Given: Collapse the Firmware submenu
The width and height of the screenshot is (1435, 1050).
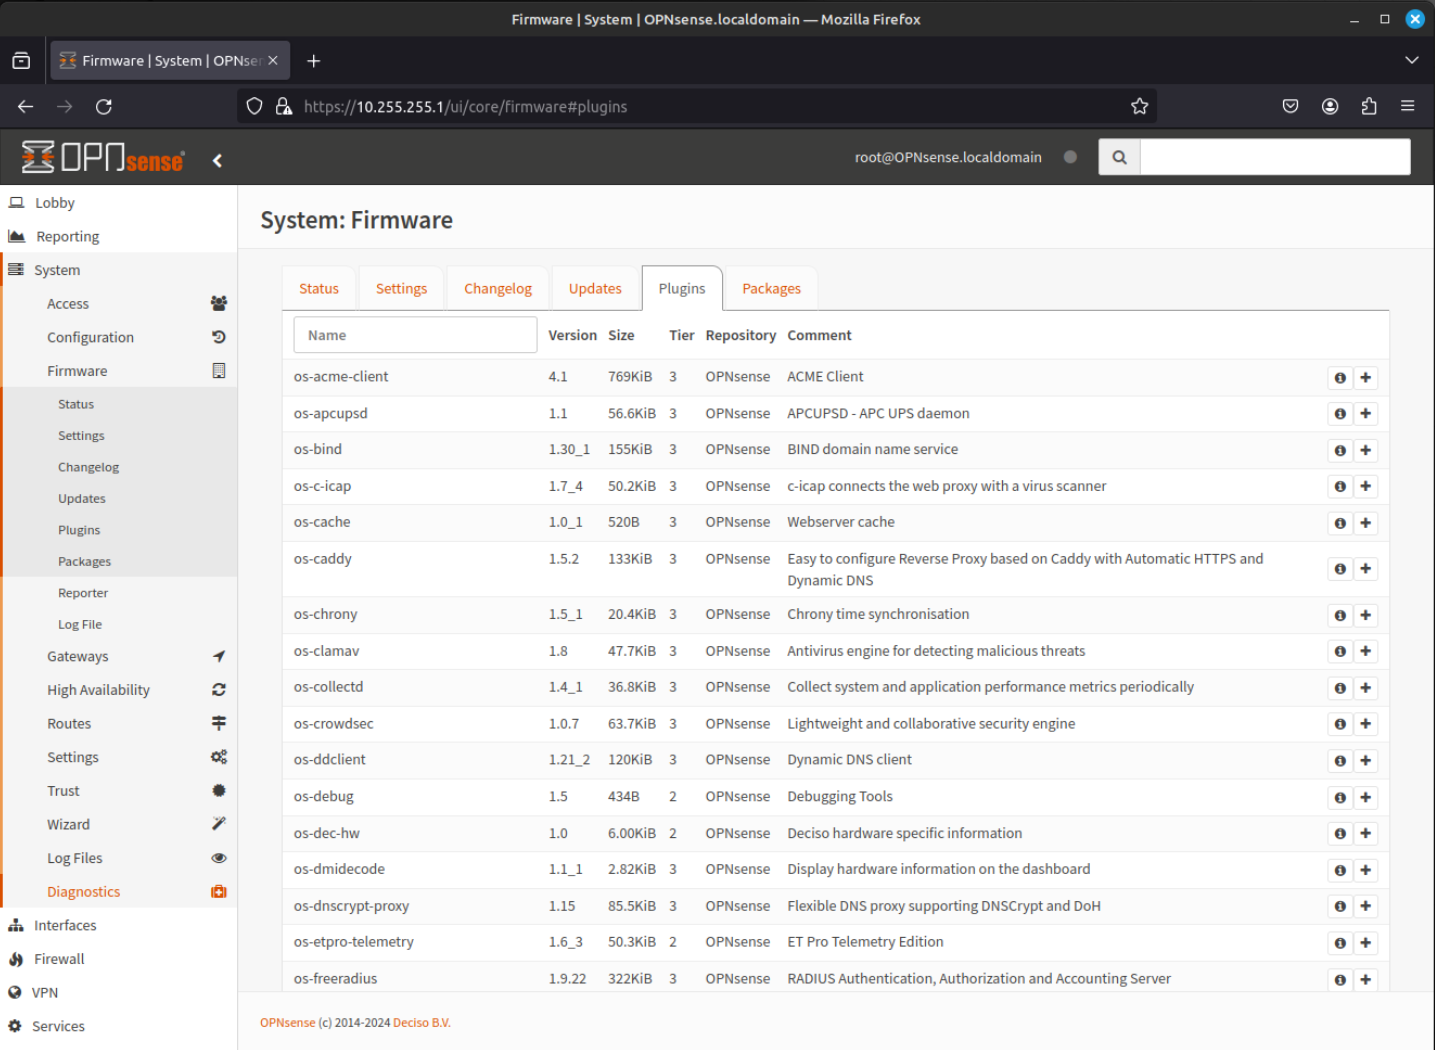Looking at the screenshot, I should (120, 371).
